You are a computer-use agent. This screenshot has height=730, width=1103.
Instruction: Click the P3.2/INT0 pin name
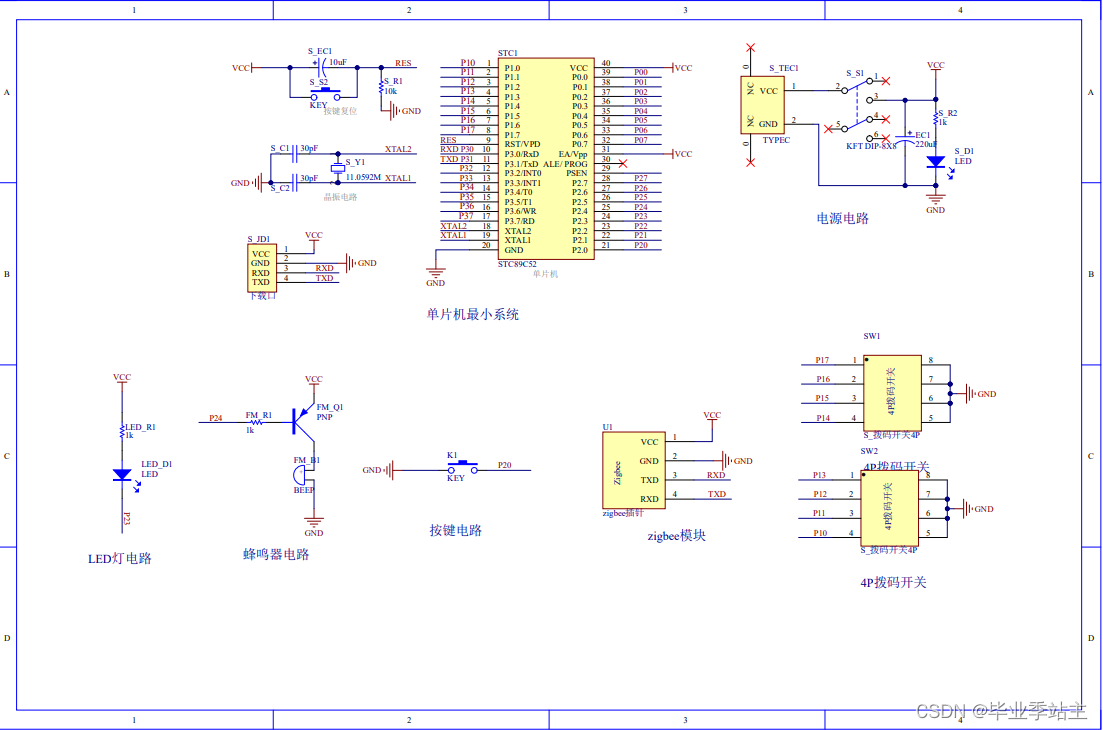click(x=523, y=173)
